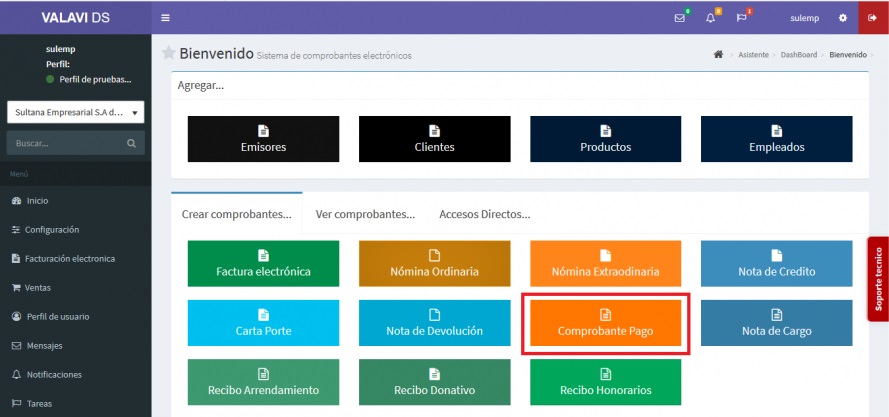The height and width of the screenshot is (417, 889).
Task: Expand Facturación electronica in sidebar
Action: (x=70, y=258)
